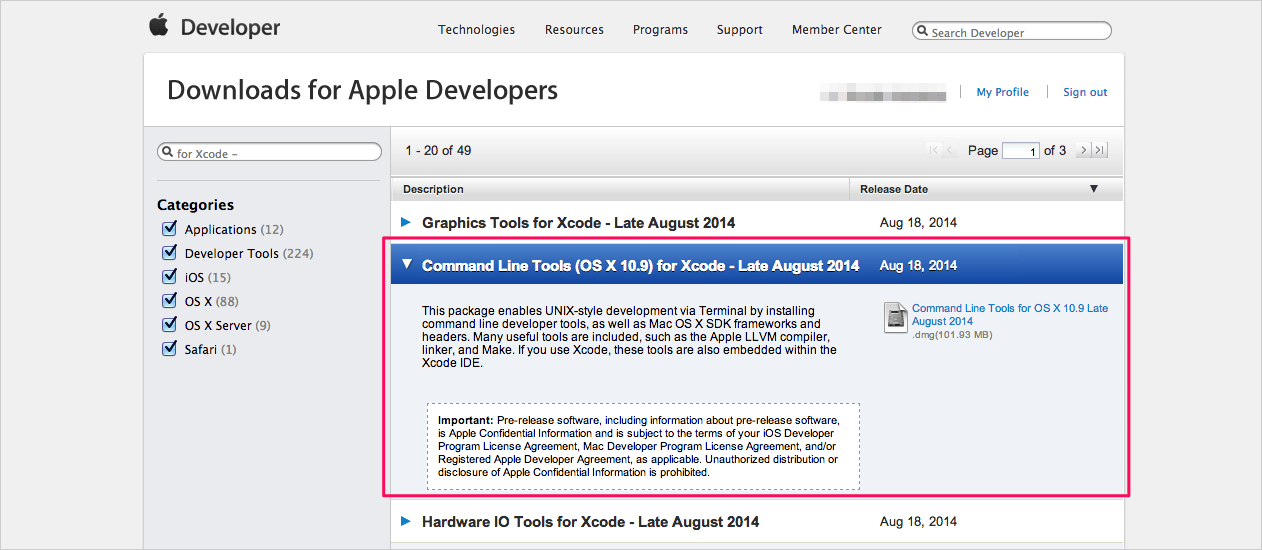Click Command Line Tools (OS X 10.9) title
This screenshot has height=550, width=1262.
point(641,266)
